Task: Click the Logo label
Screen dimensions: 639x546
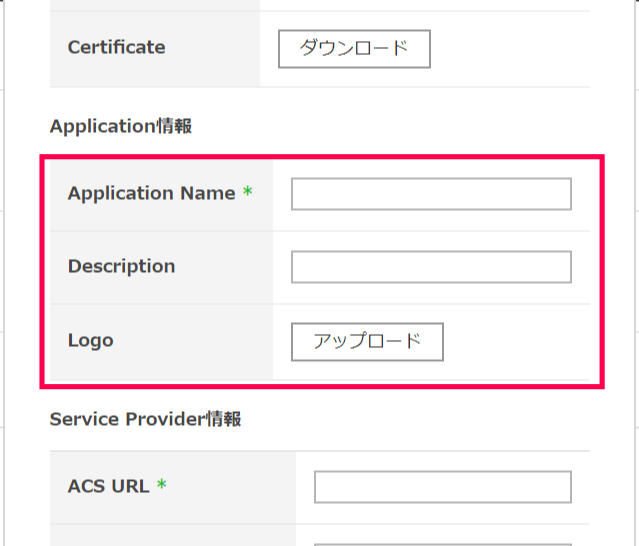Action: click(x=90, y=340)
